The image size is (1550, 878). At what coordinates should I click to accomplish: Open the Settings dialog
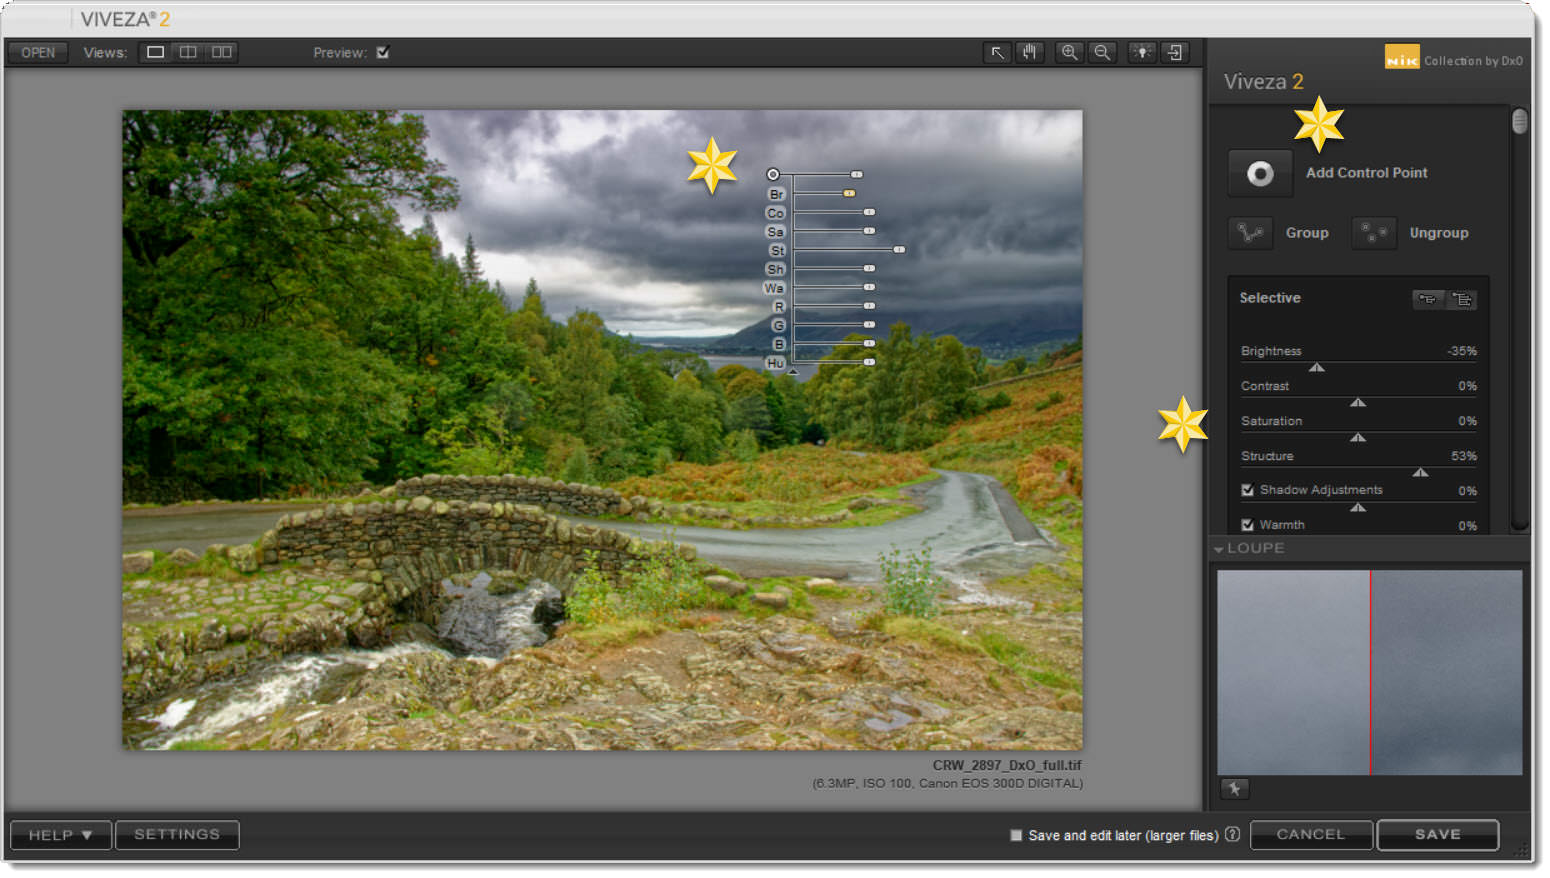click(x=177, y=835)
